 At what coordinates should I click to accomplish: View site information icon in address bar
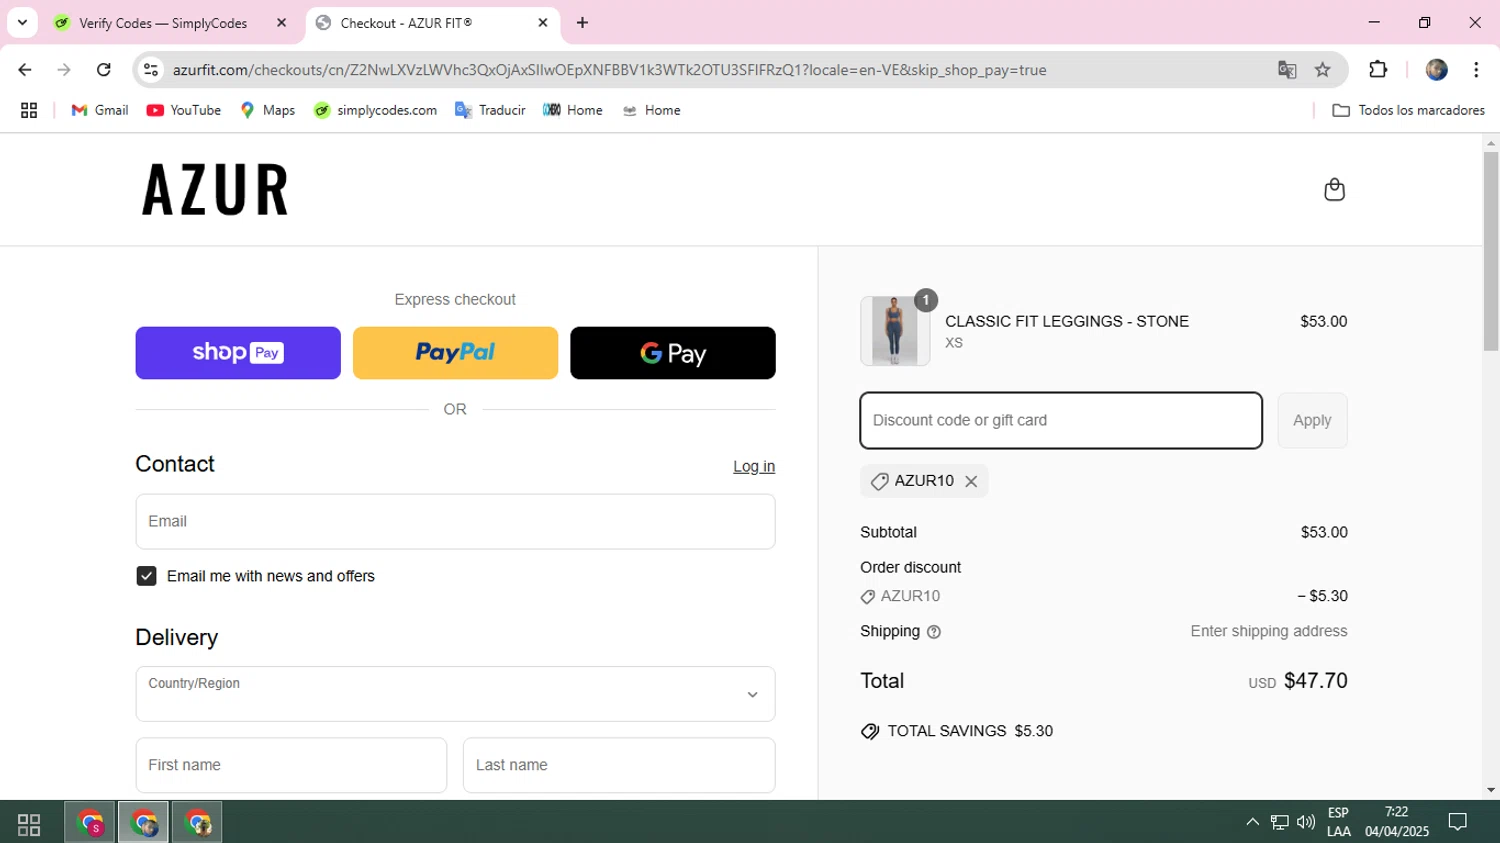[x=151, y=70]
